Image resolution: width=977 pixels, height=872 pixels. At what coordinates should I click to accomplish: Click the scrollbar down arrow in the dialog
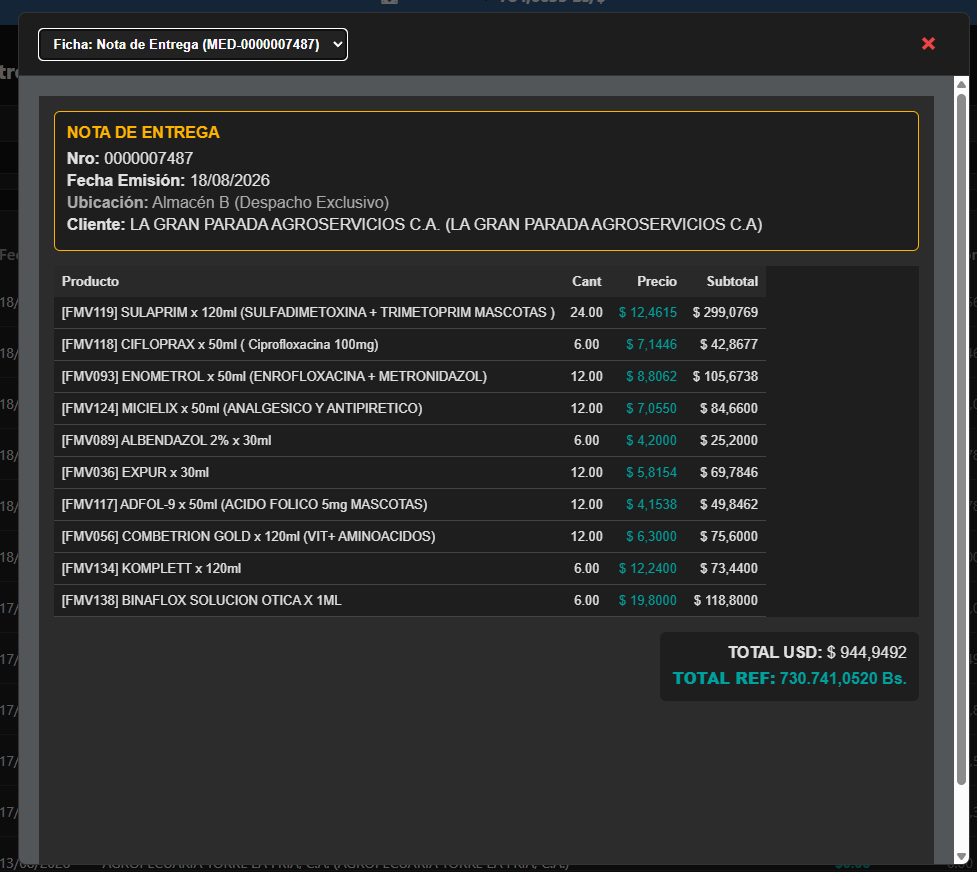tap(961, 857)
